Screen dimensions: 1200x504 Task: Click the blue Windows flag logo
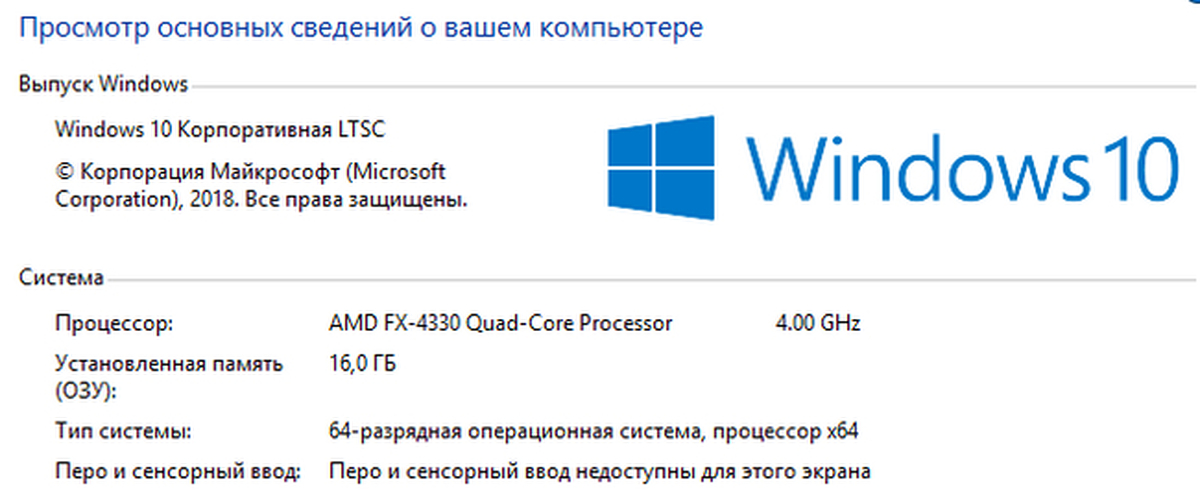tap(660, 168)
